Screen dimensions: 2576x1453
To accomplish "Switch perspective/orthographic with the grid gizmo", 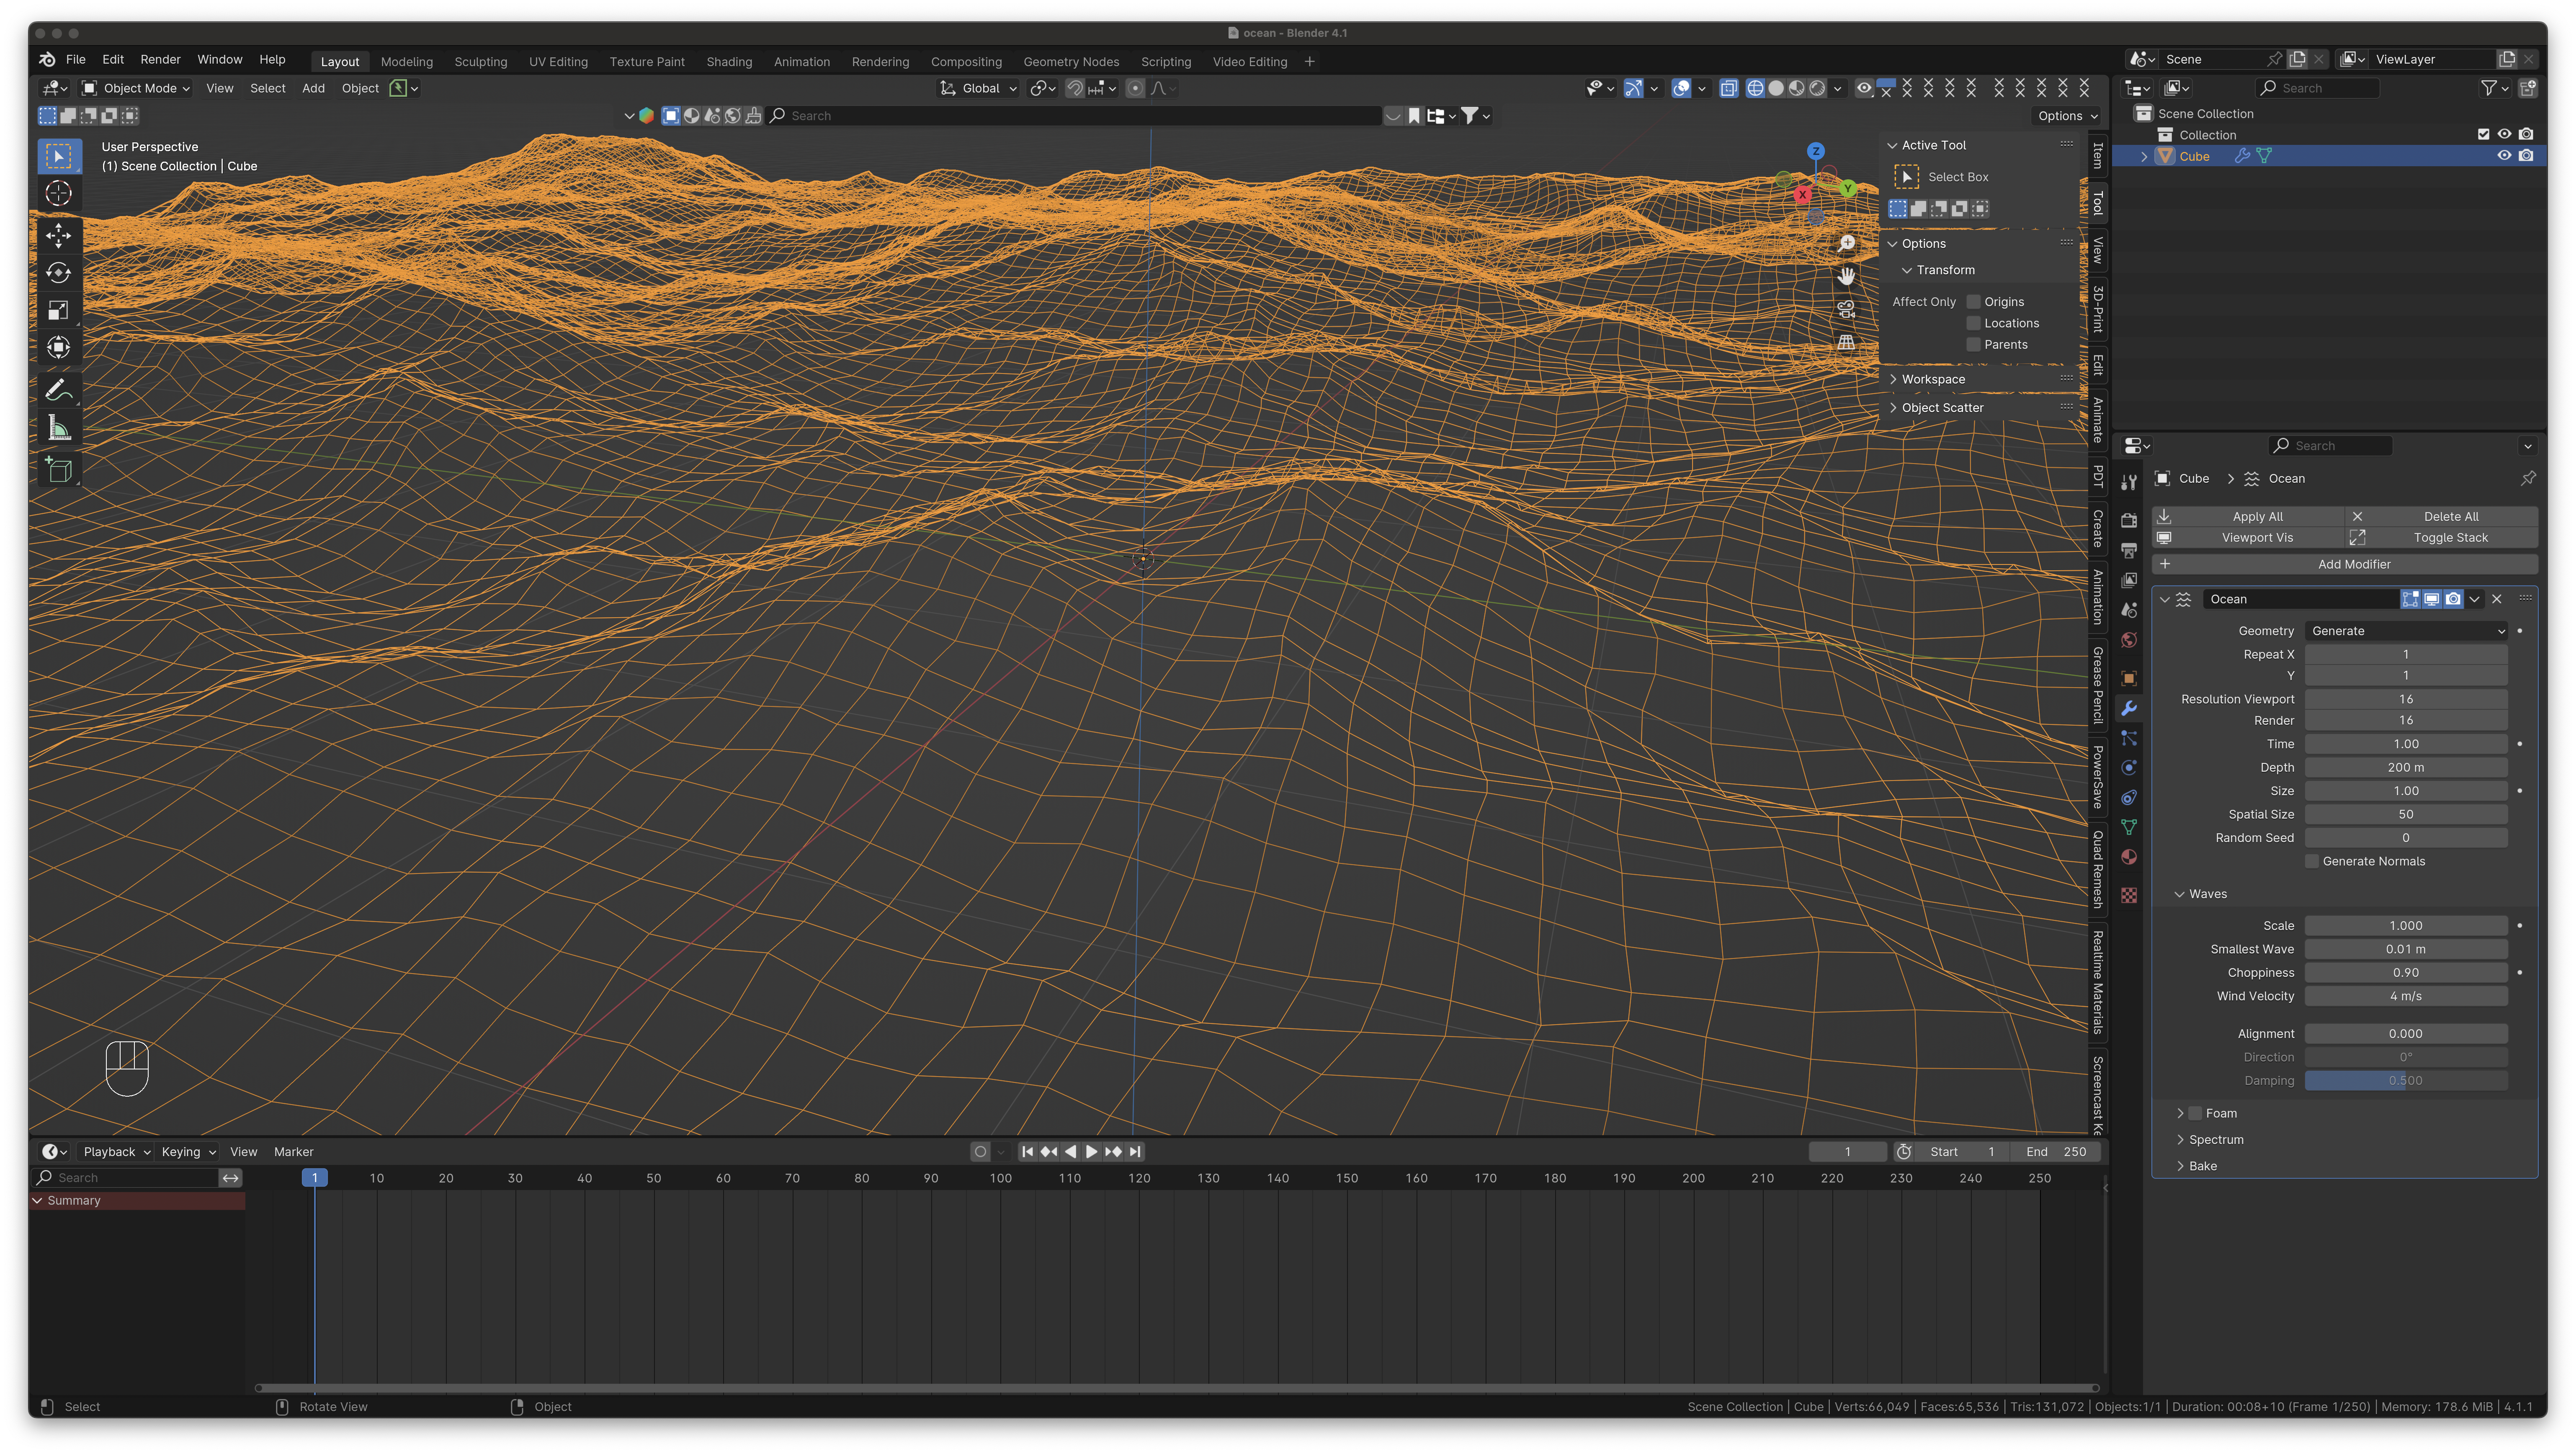I will pyautogui.click(x=1846, y=342).
